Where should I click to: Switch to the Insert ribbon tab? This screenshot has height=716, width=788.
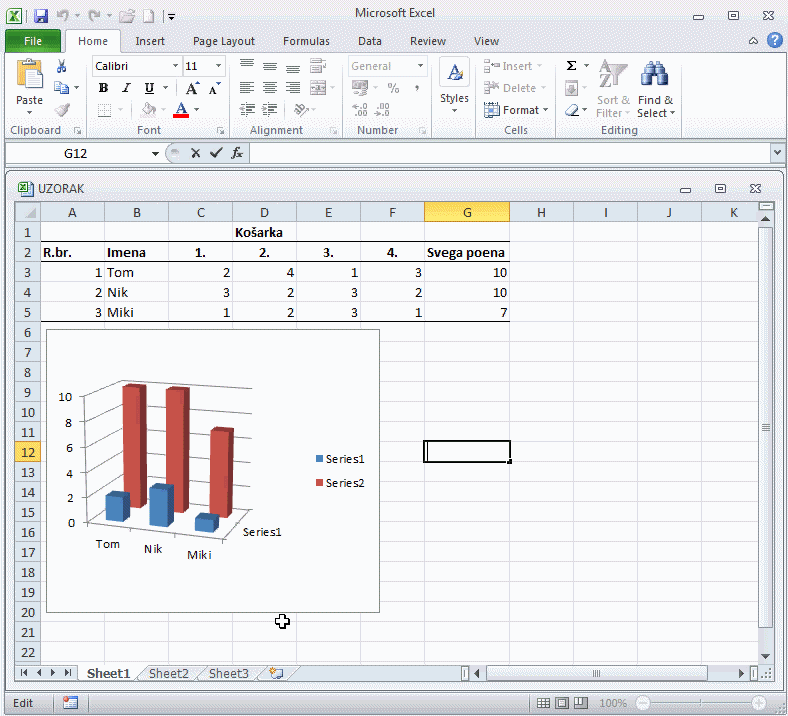[x=150, y=41]
